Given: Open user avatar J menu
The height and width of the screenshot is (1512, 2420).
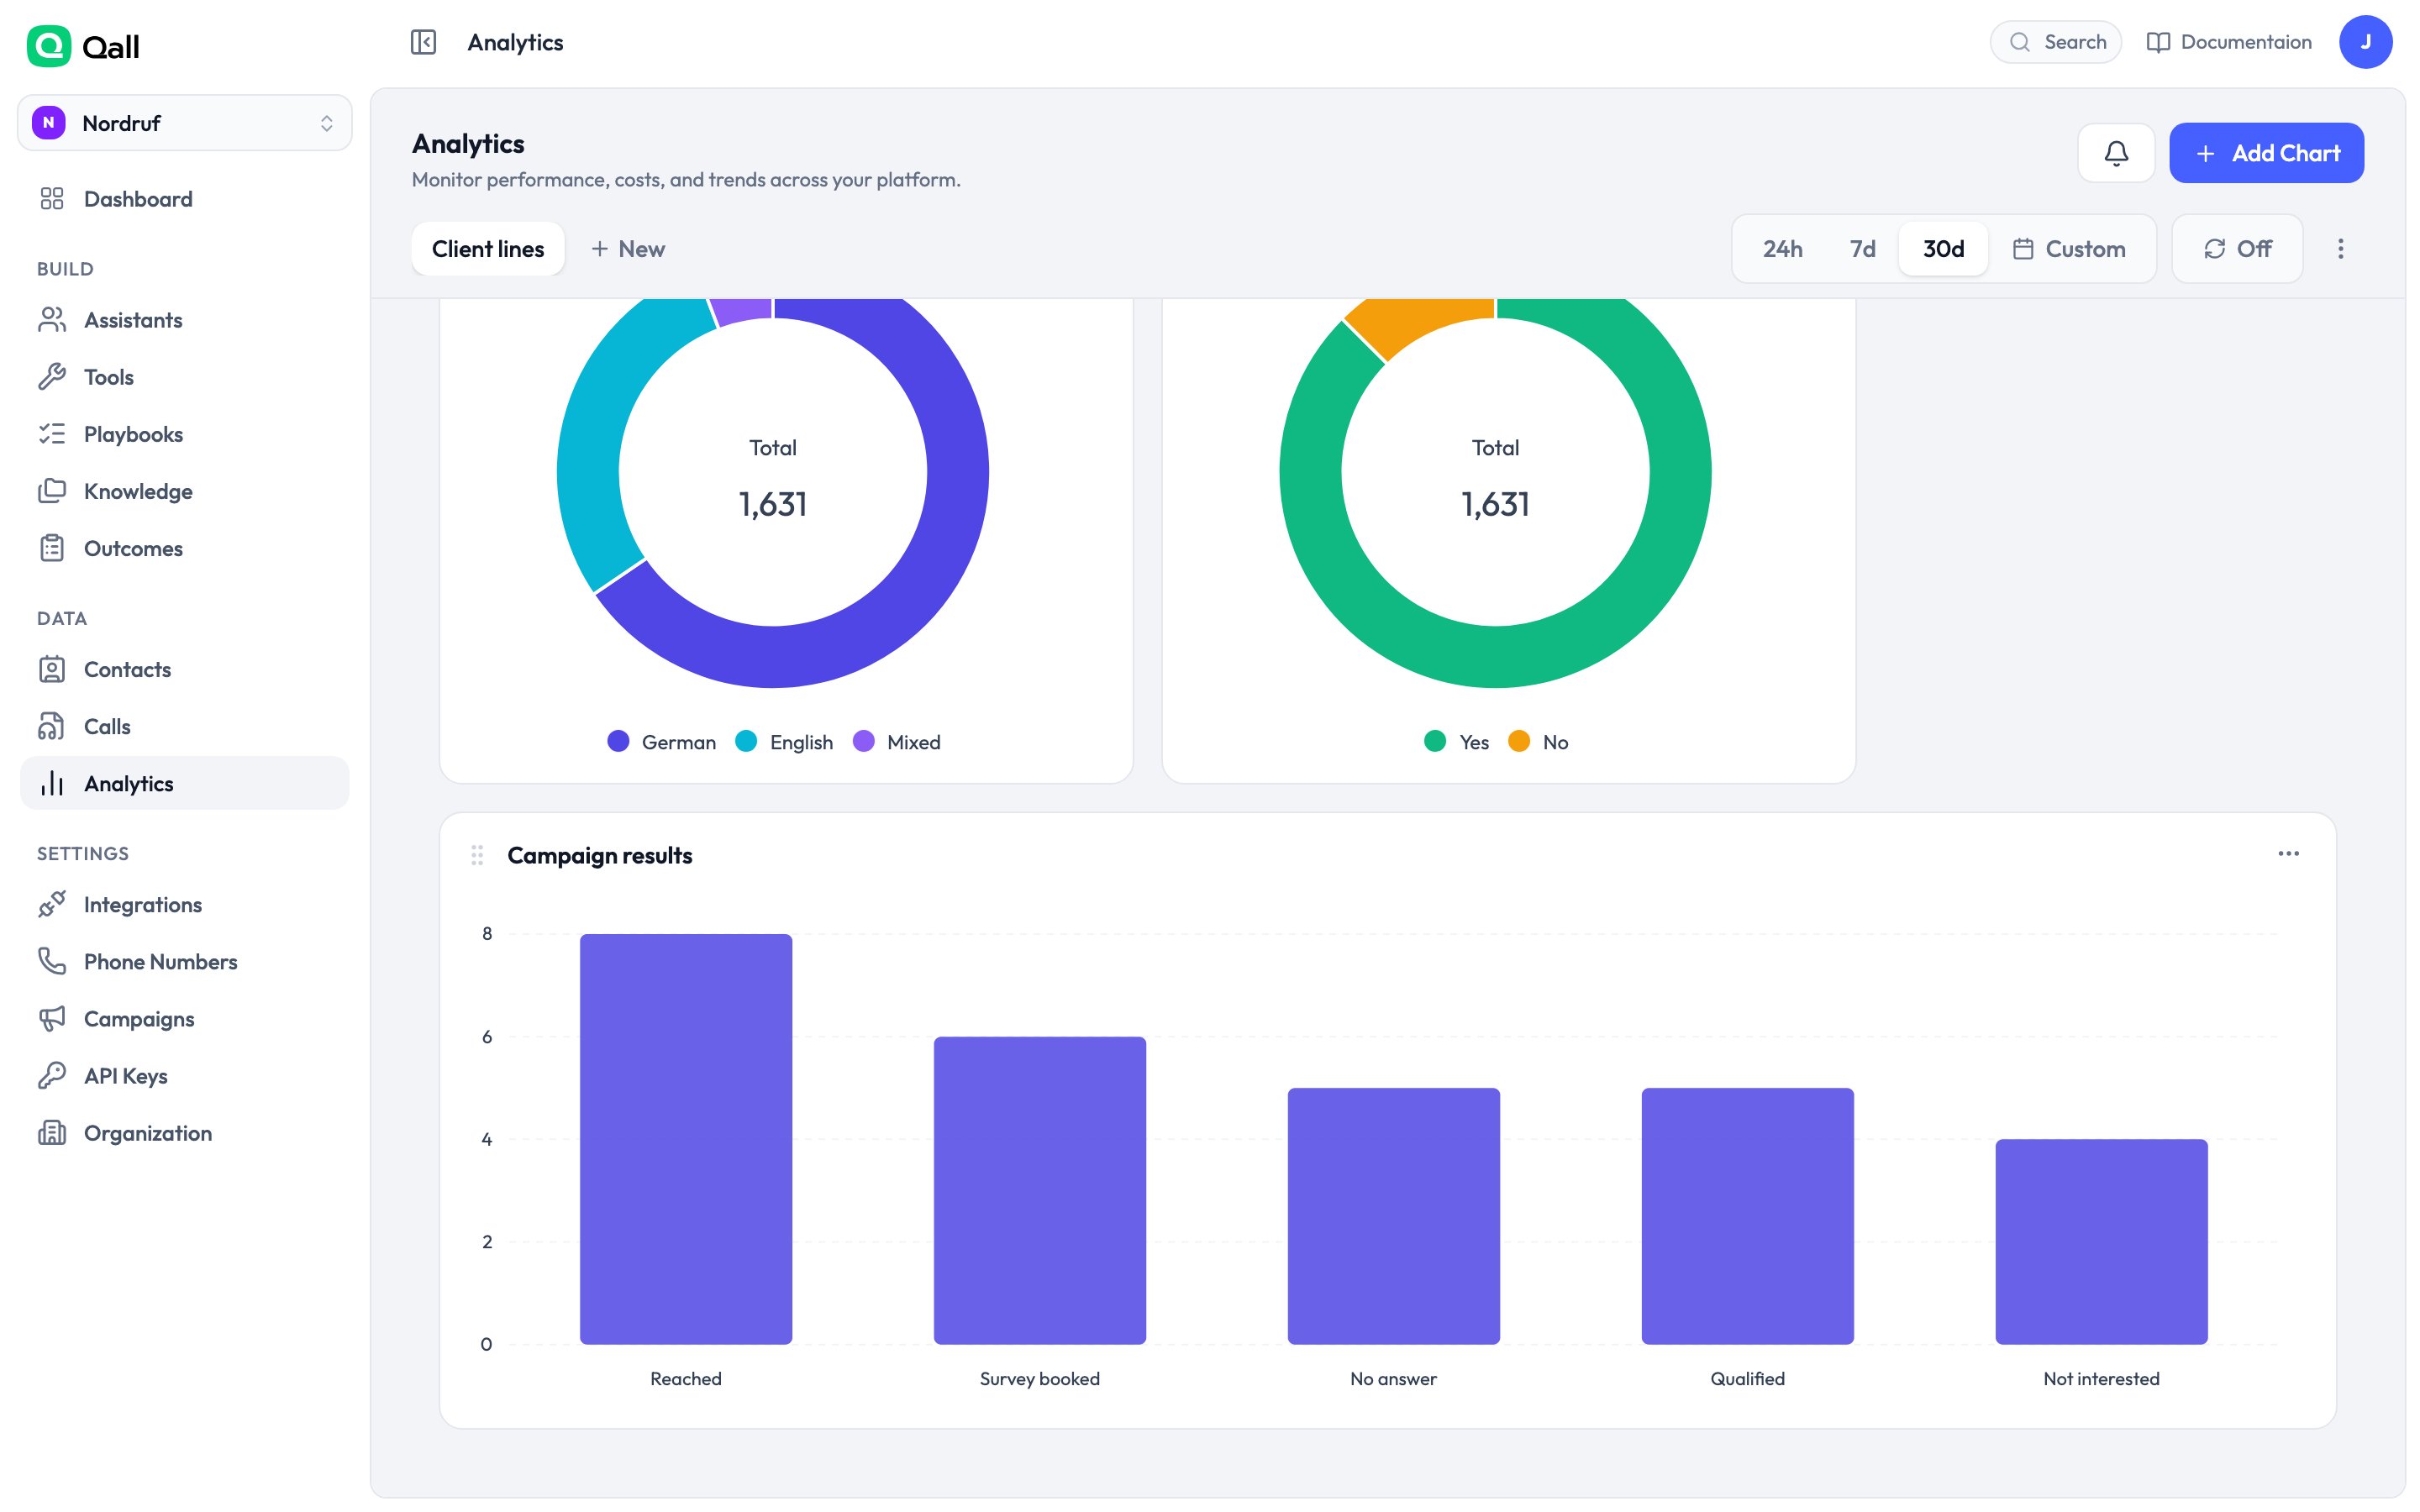Looking at the screenshot, I should pyautogui.click(x=2365, y=42).
